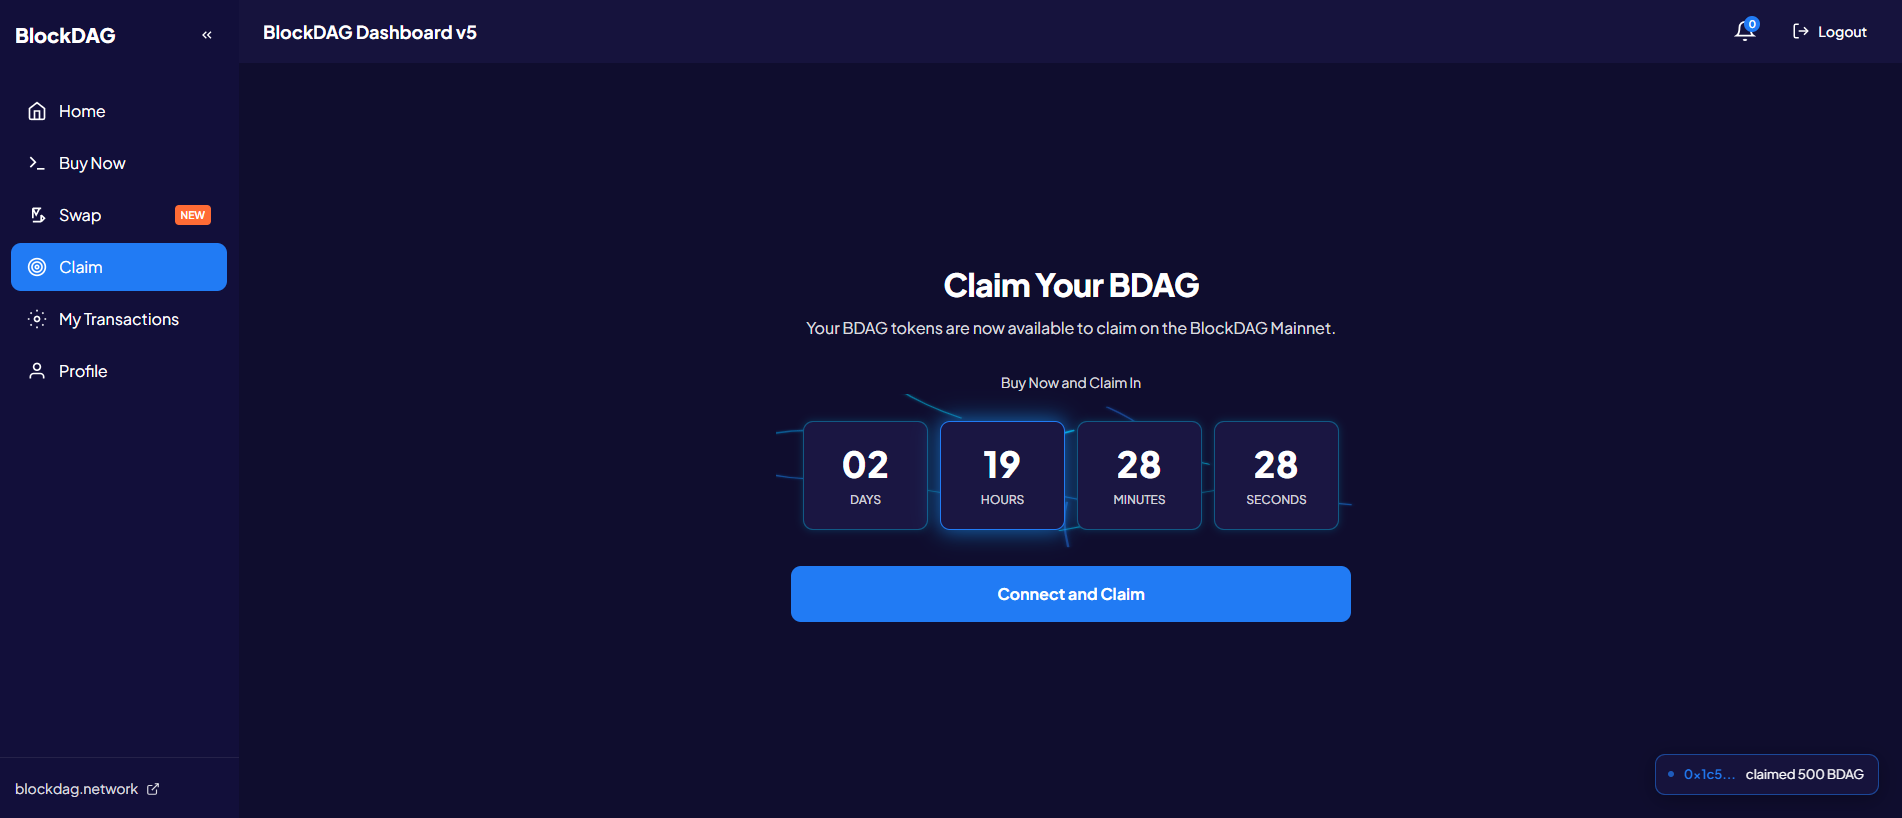Click the claimed 500 BDAG notification toast

[x=1767, y=774]
